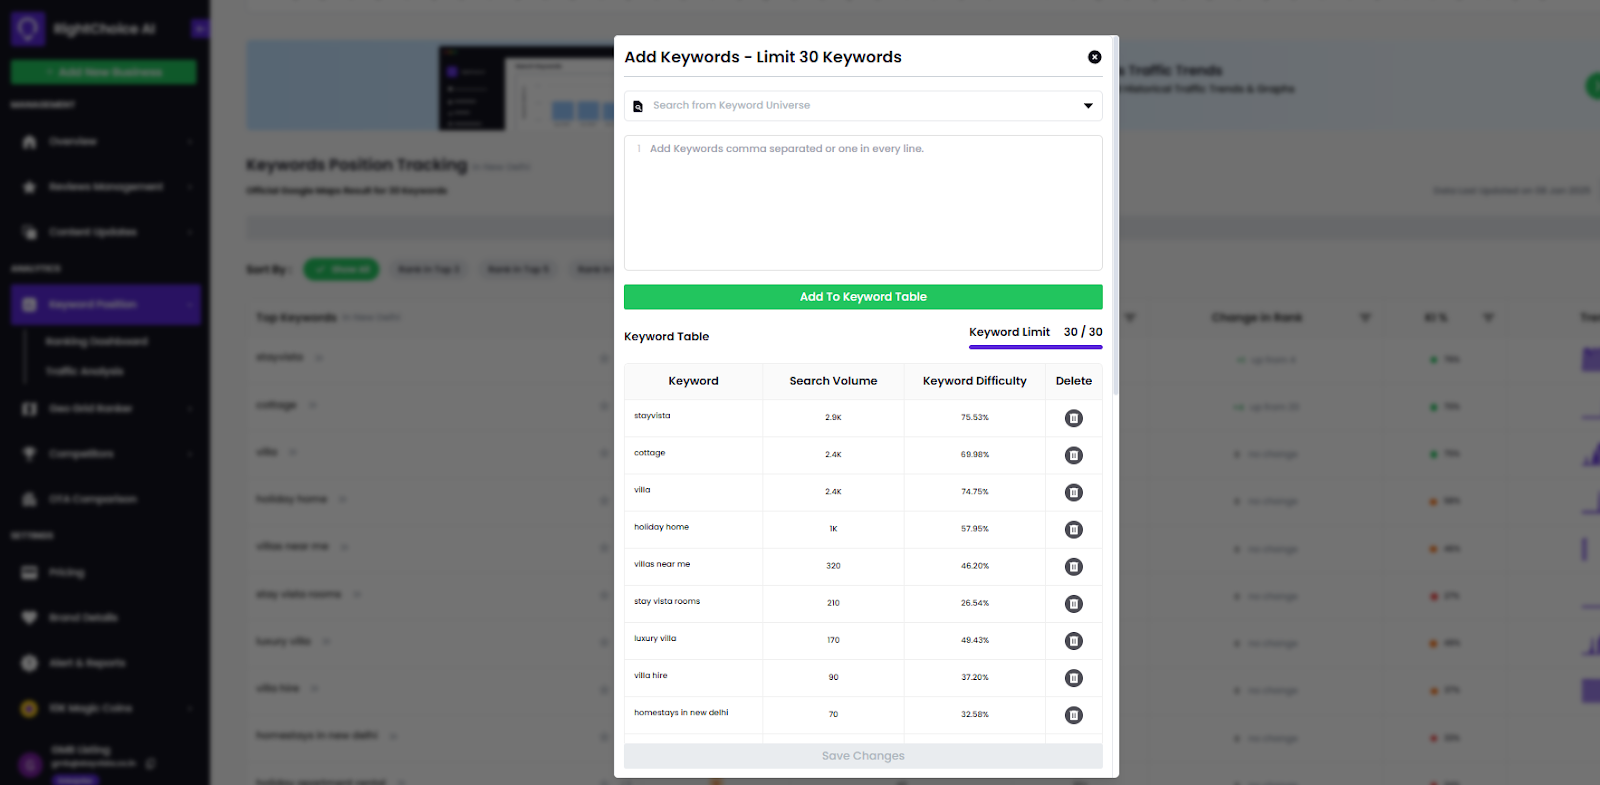Delete the stayvista keyword
Screen dimensions: 1600x785
point(1074,418)
